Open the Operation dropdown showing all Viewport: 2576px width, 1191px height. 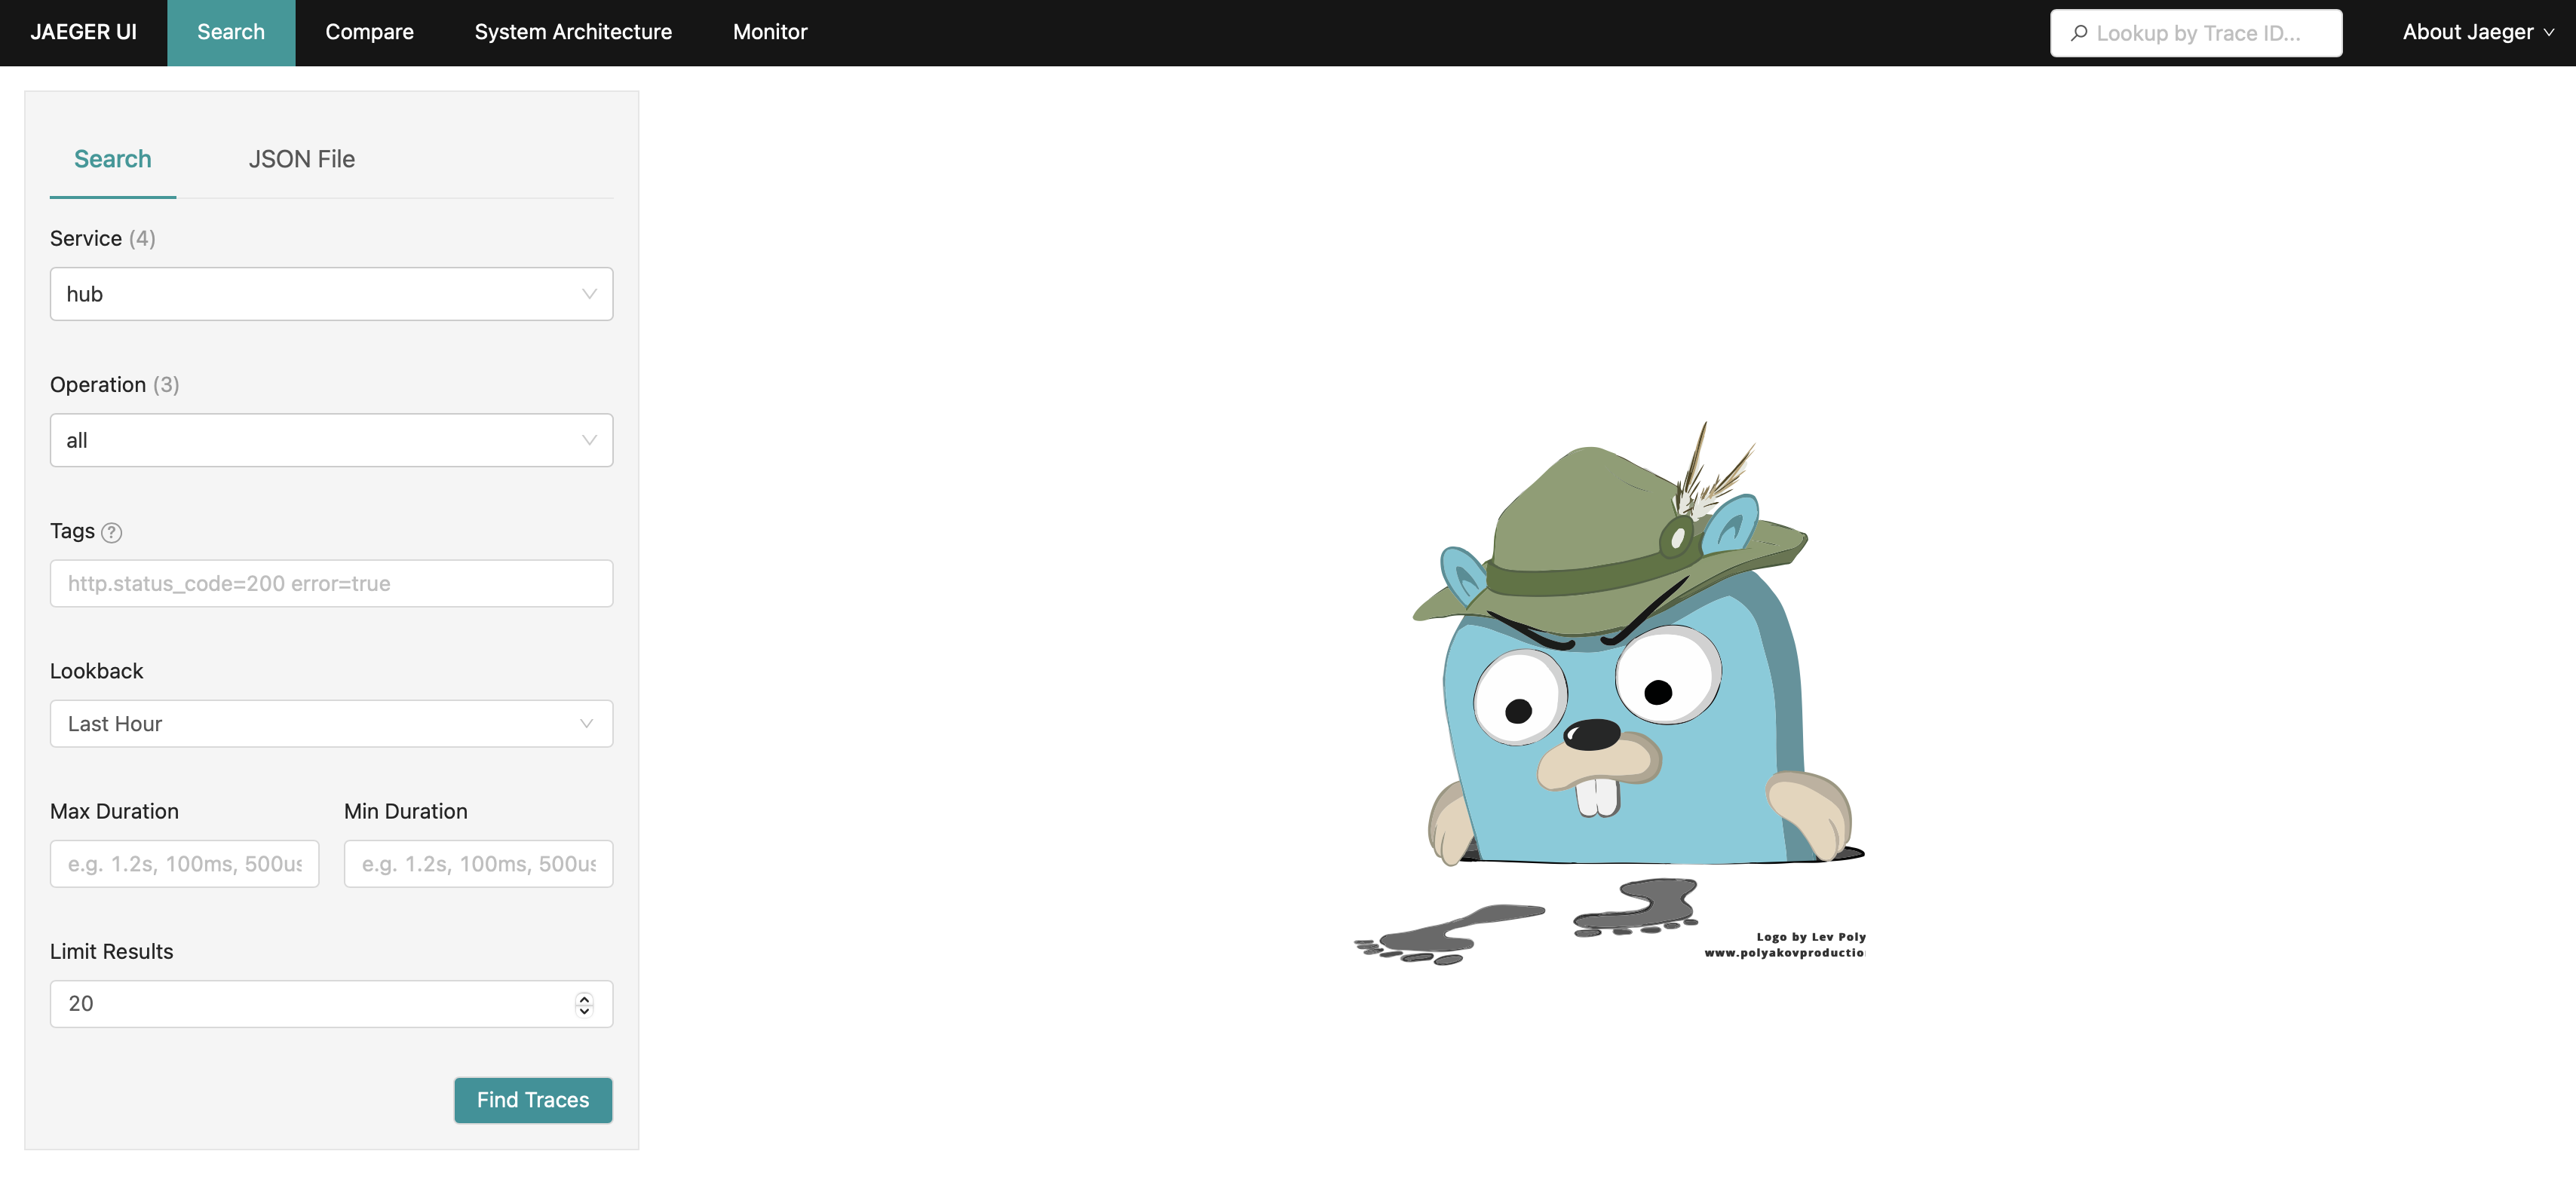tap(331, 440)
